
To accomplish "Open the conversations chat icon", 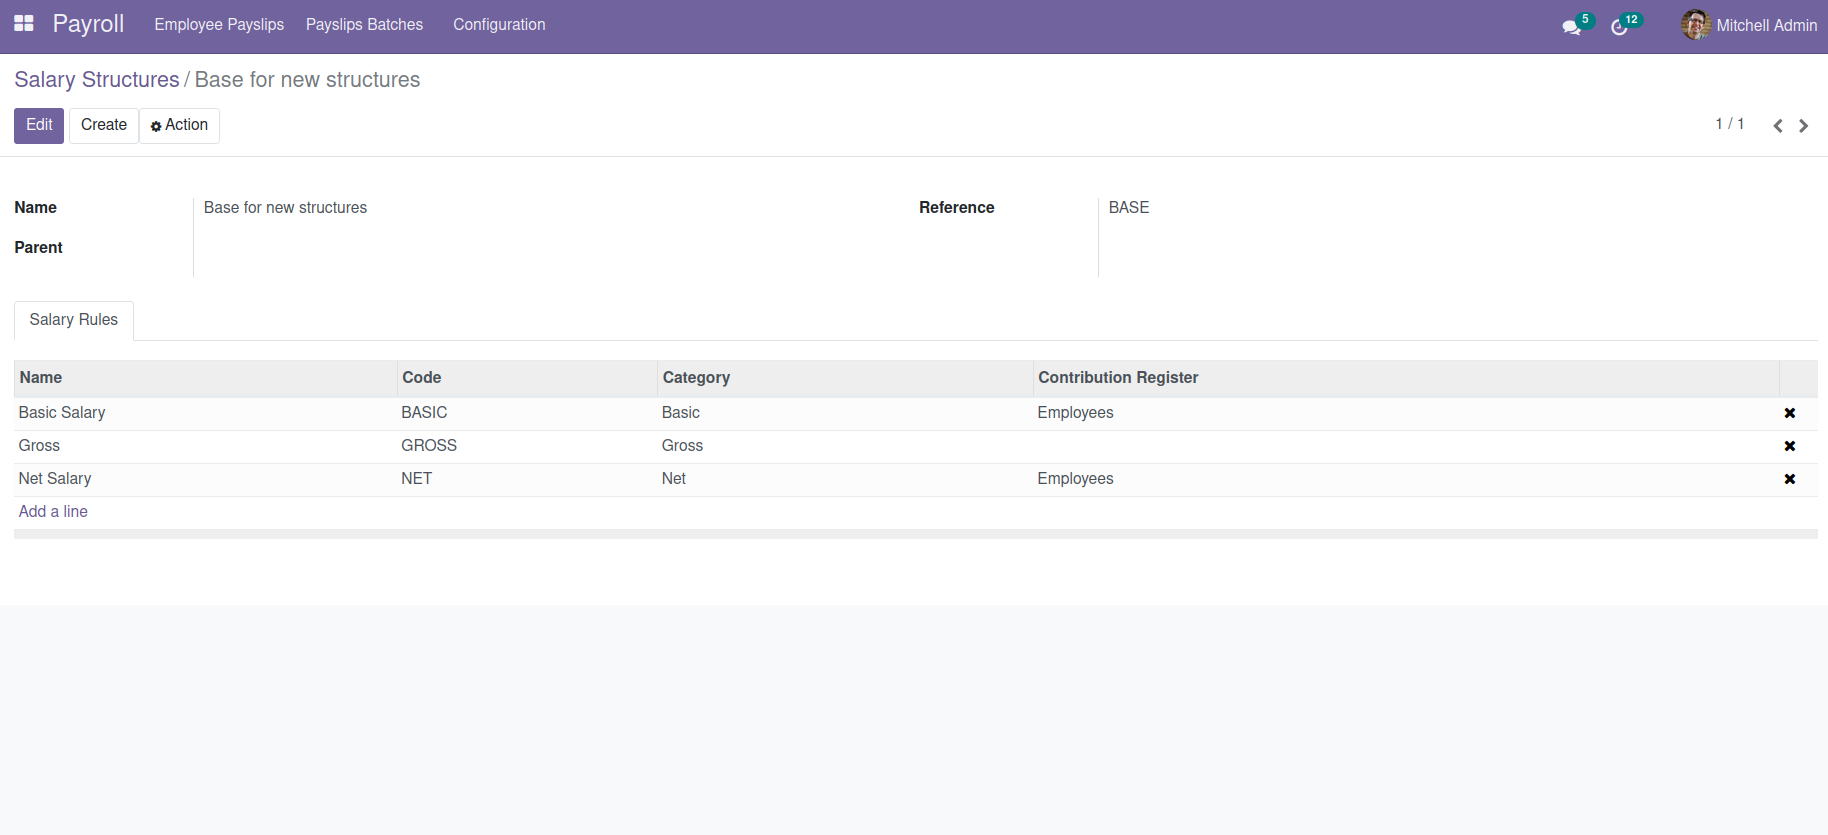I will point(1572,27).
